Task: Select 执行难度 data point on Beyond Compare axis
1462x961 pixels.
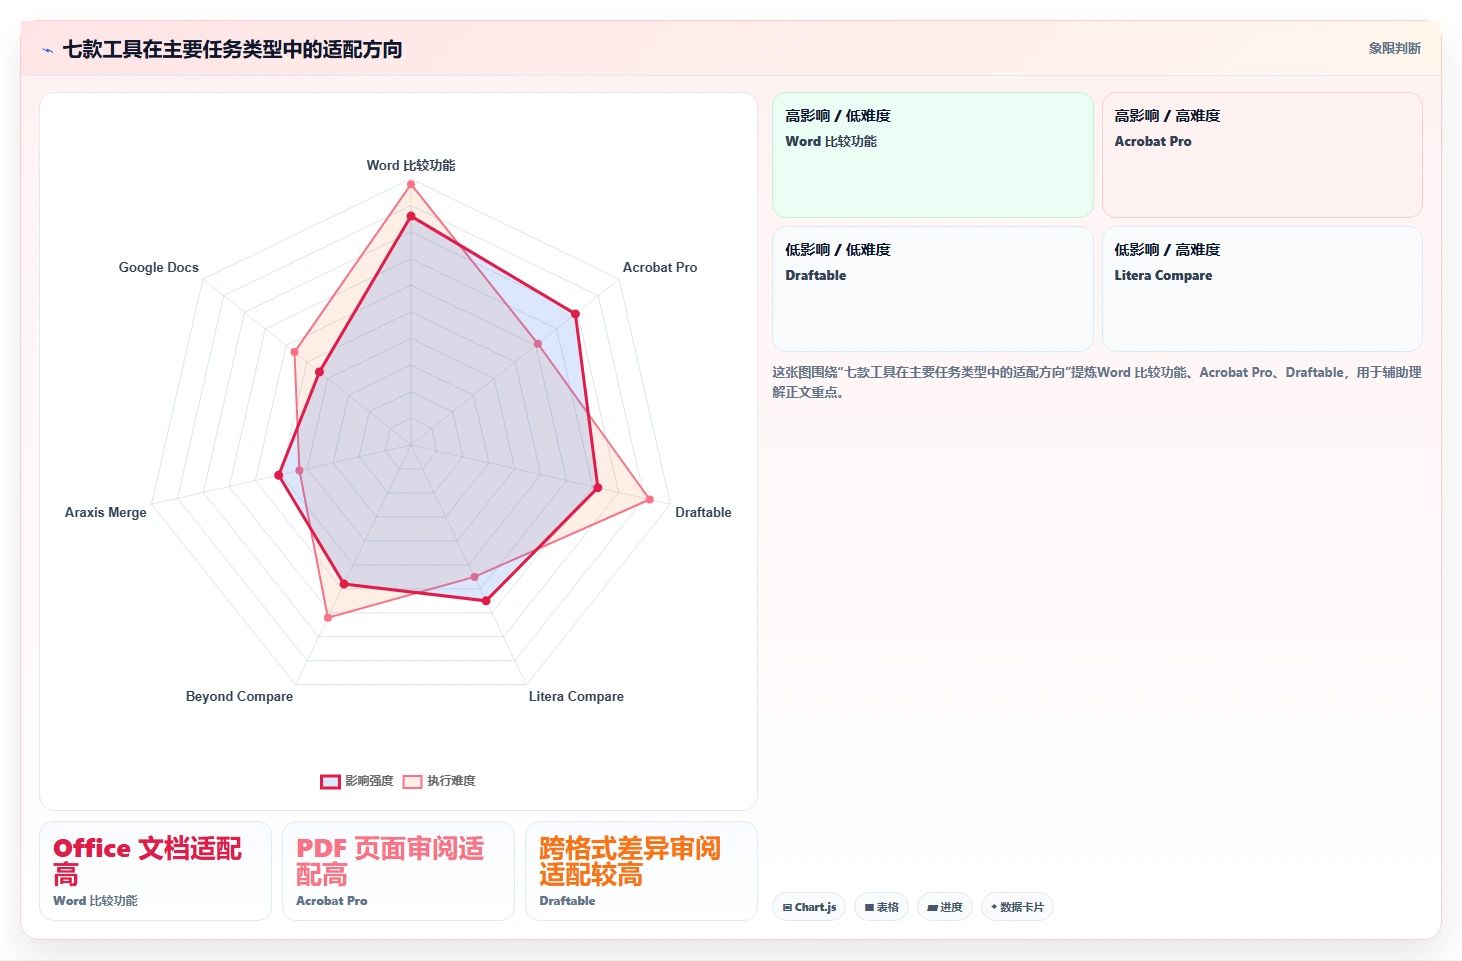Action: point(327,618)
